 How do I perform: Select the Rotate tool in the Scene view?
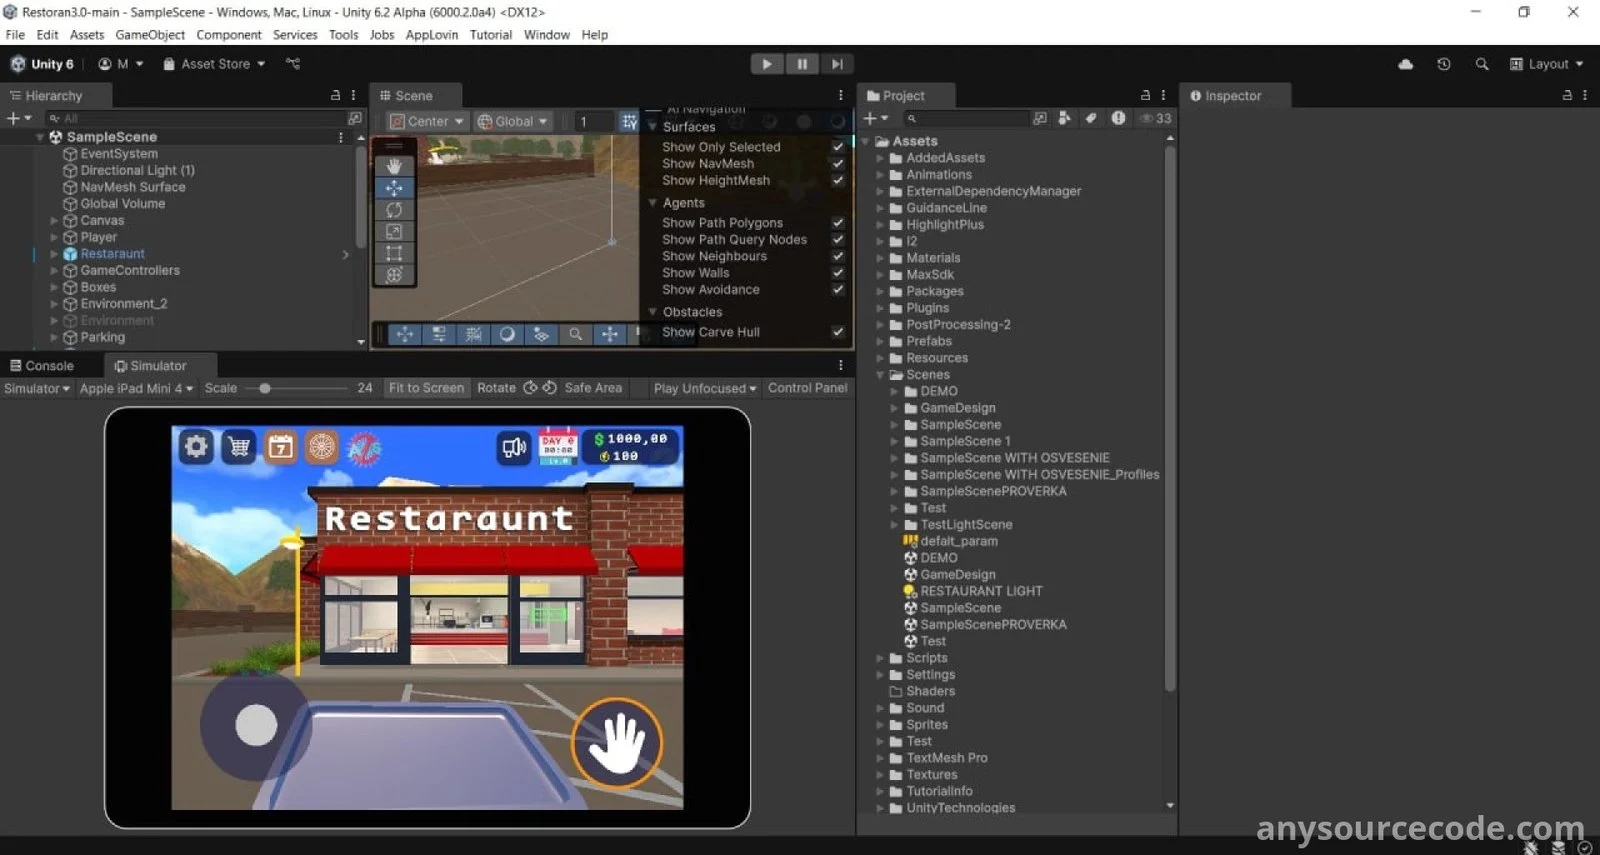pyautogui.click(x=394, y=210)
